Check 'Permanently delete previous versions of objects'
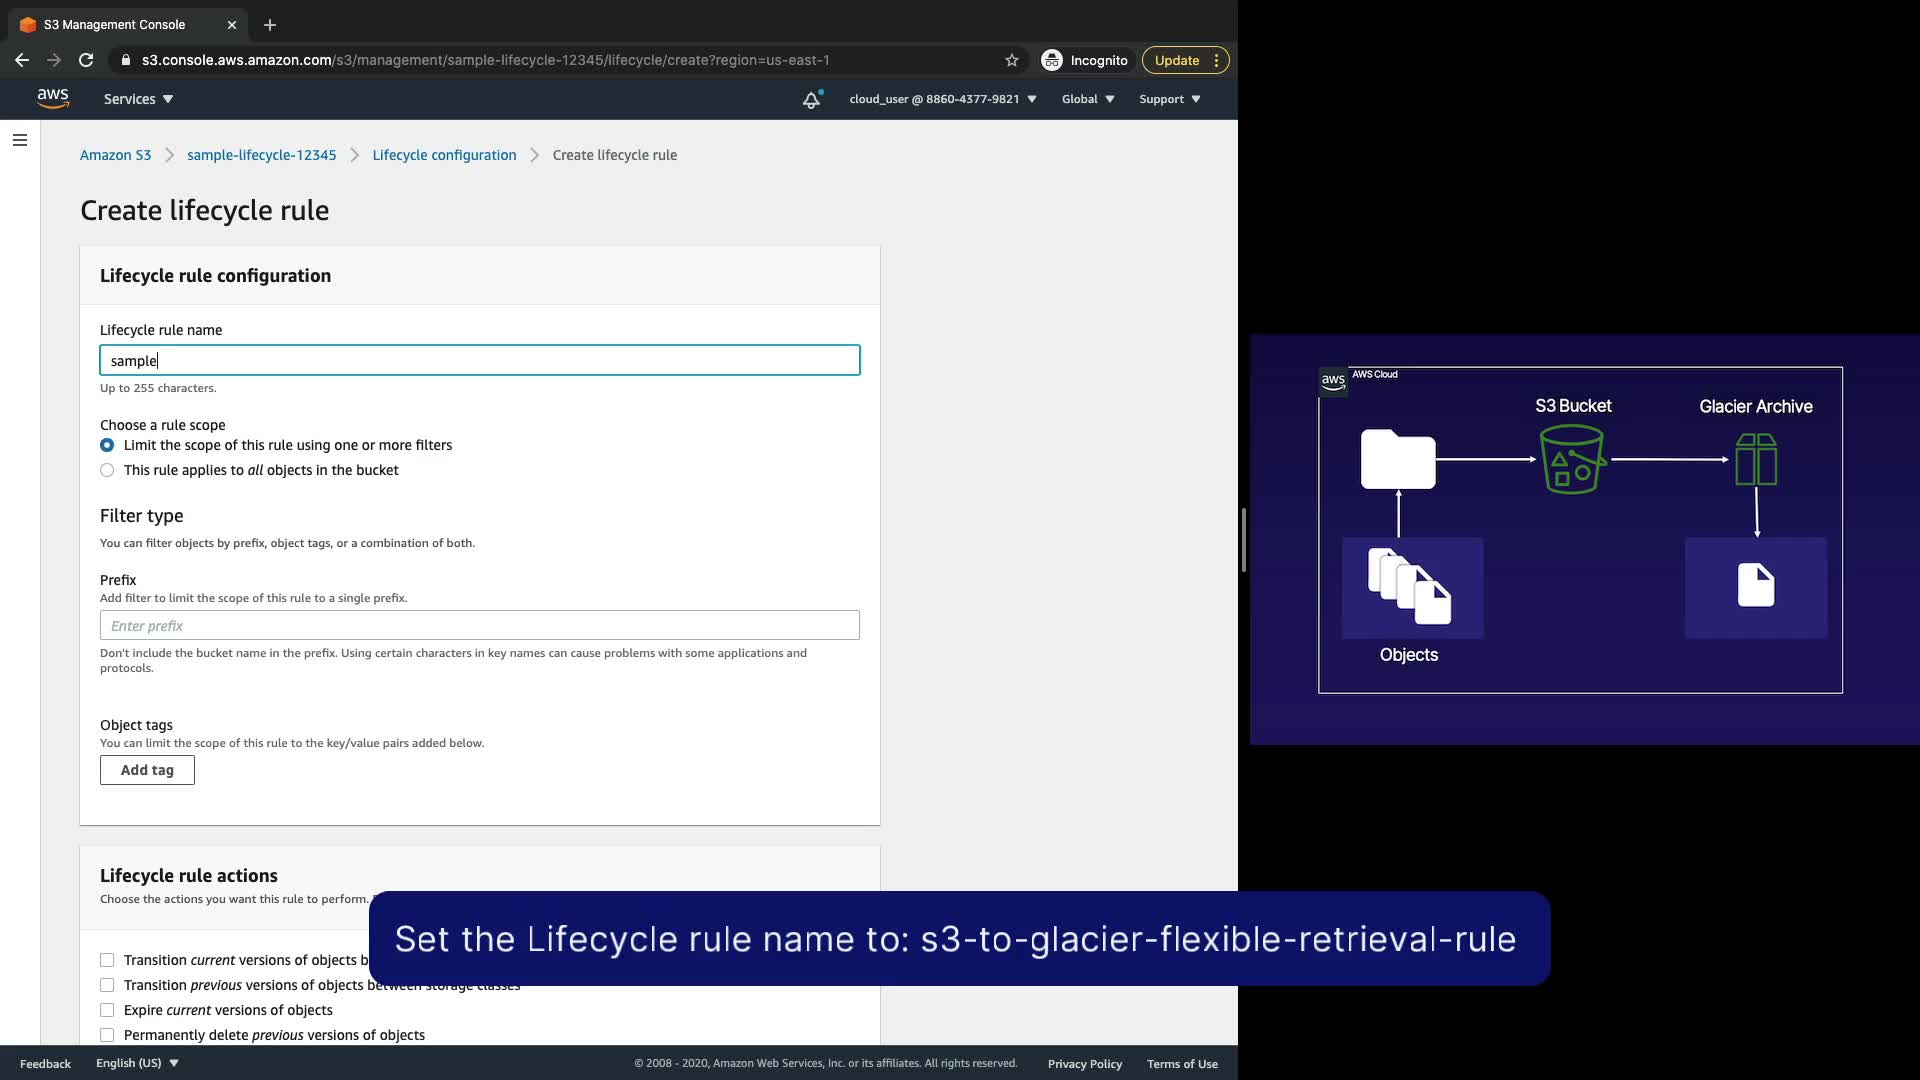The image size is (1920, 1080). (107, 1035)
